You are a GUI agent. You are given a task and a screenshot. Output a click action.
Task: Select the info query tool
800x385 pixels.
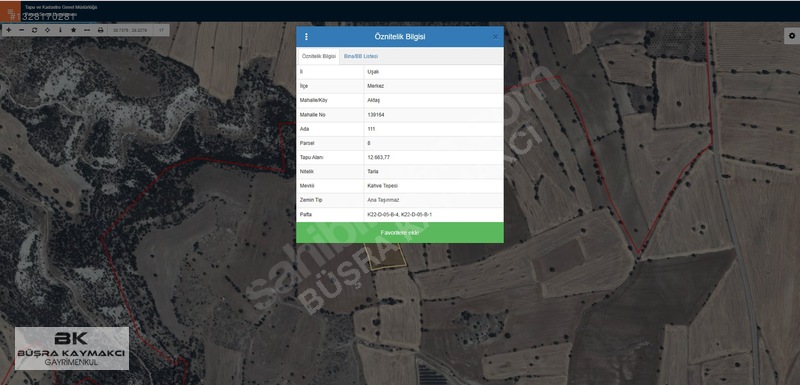click(x=61, y=30)
